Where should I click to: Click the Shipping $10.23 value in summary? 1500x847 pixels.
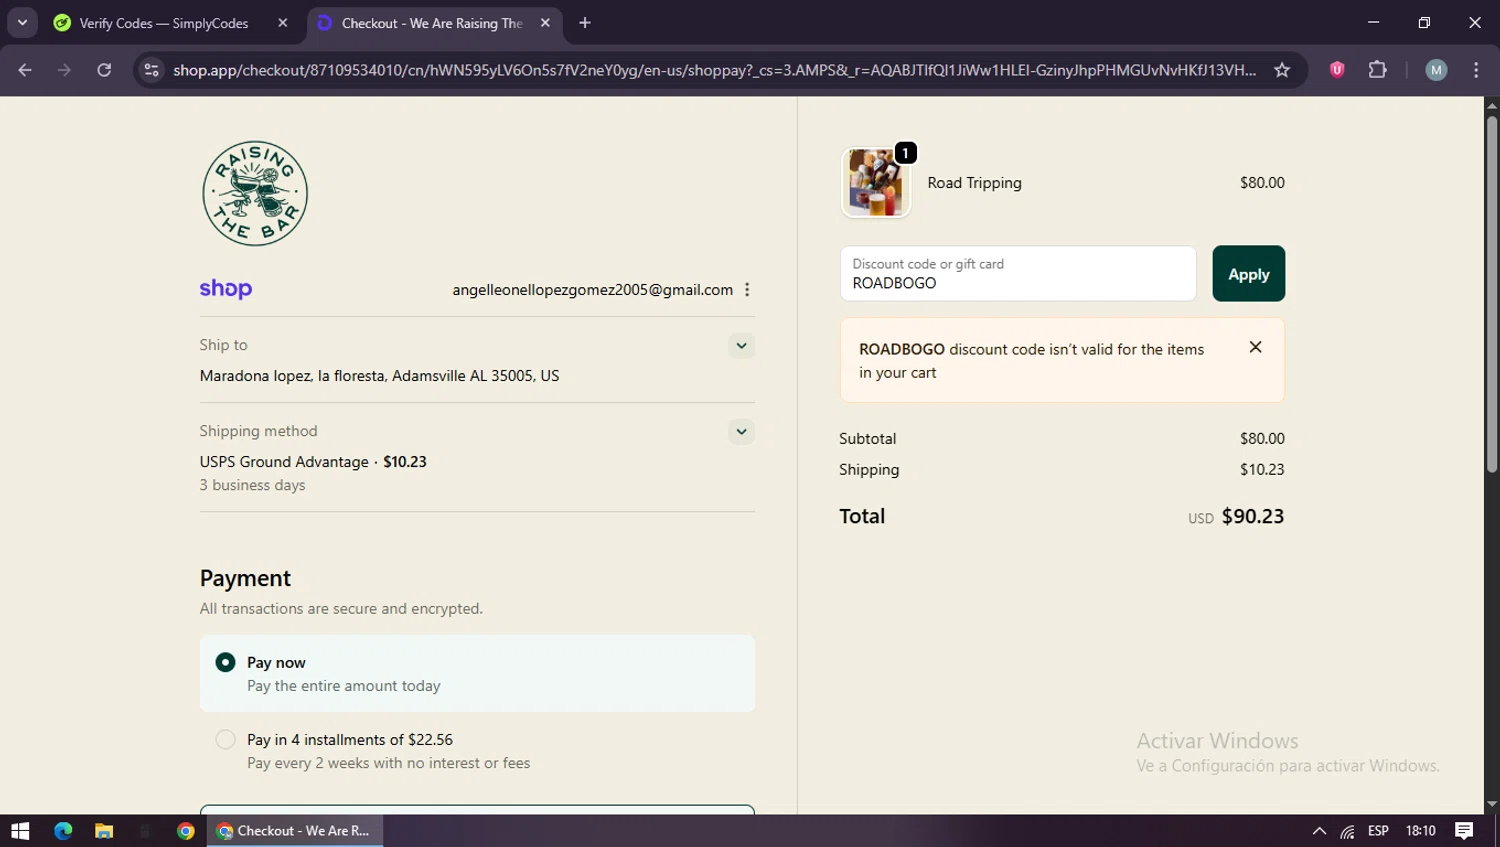(1262, 470)
